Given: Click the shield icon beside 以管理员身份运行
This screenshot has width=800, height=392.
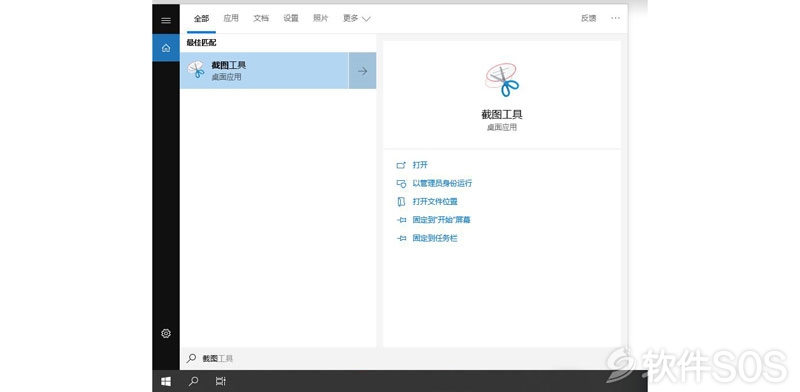Looking at the screenshot, I should [401, 183].
